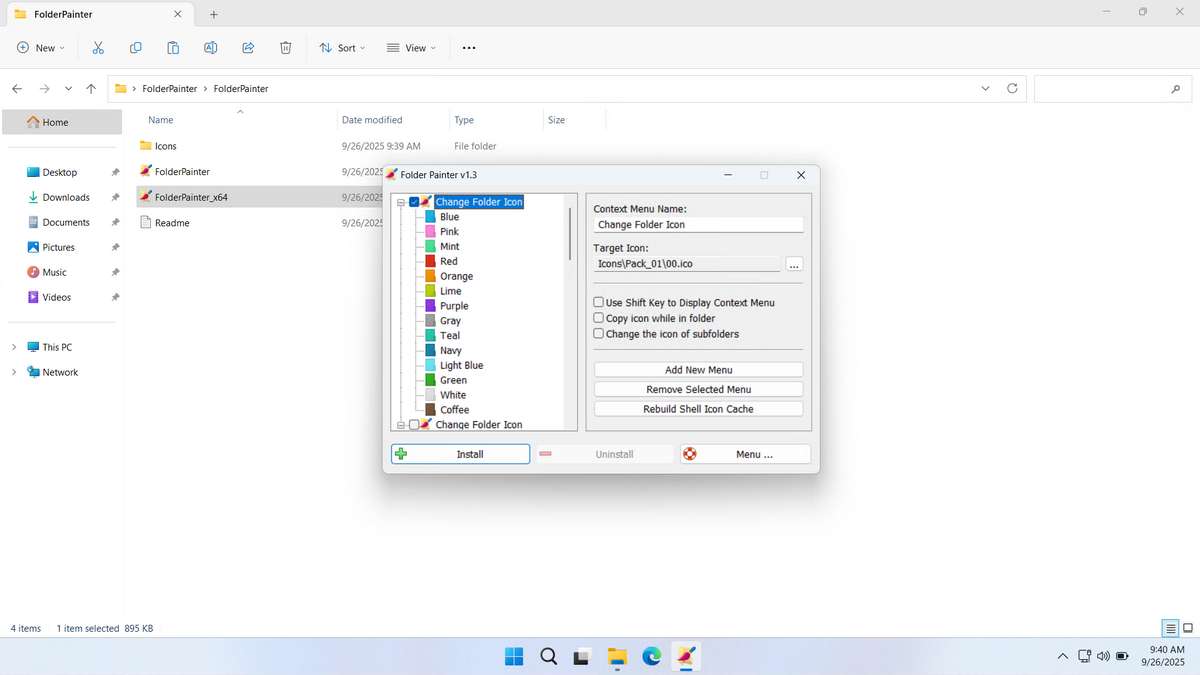The height and width of the screenshot is (675, 1200).
Task: Tick Change the icon of subfolders
Action: point(599,334)
